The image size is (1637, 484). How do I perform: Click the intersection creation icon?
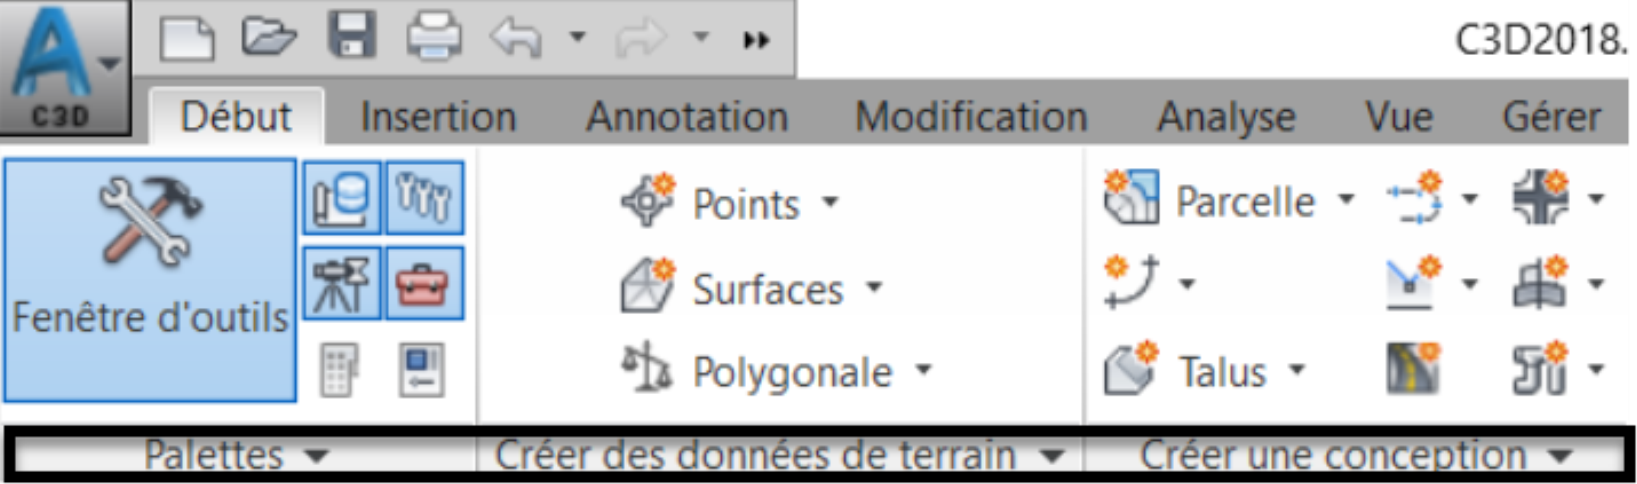coord(1541,197)
